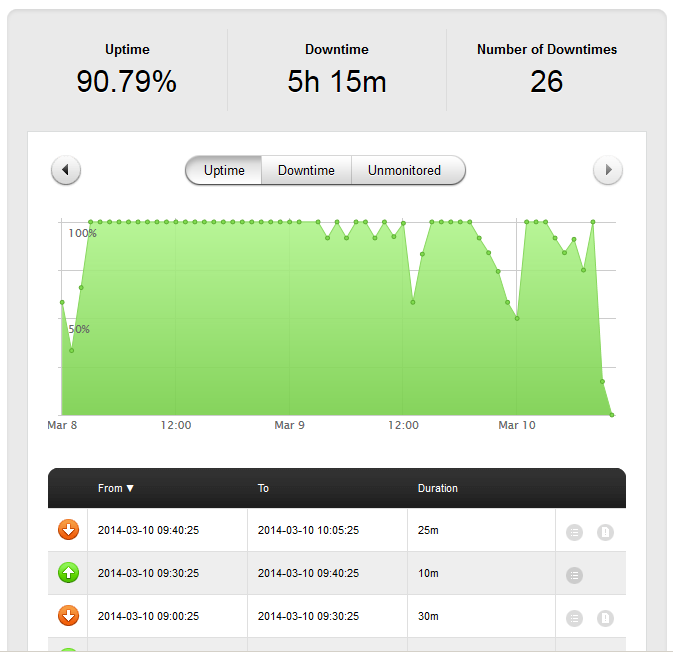Viewport: 673px width, 653px height.
Task: Click the Number of Downtimes value 26
Action: 546,82
